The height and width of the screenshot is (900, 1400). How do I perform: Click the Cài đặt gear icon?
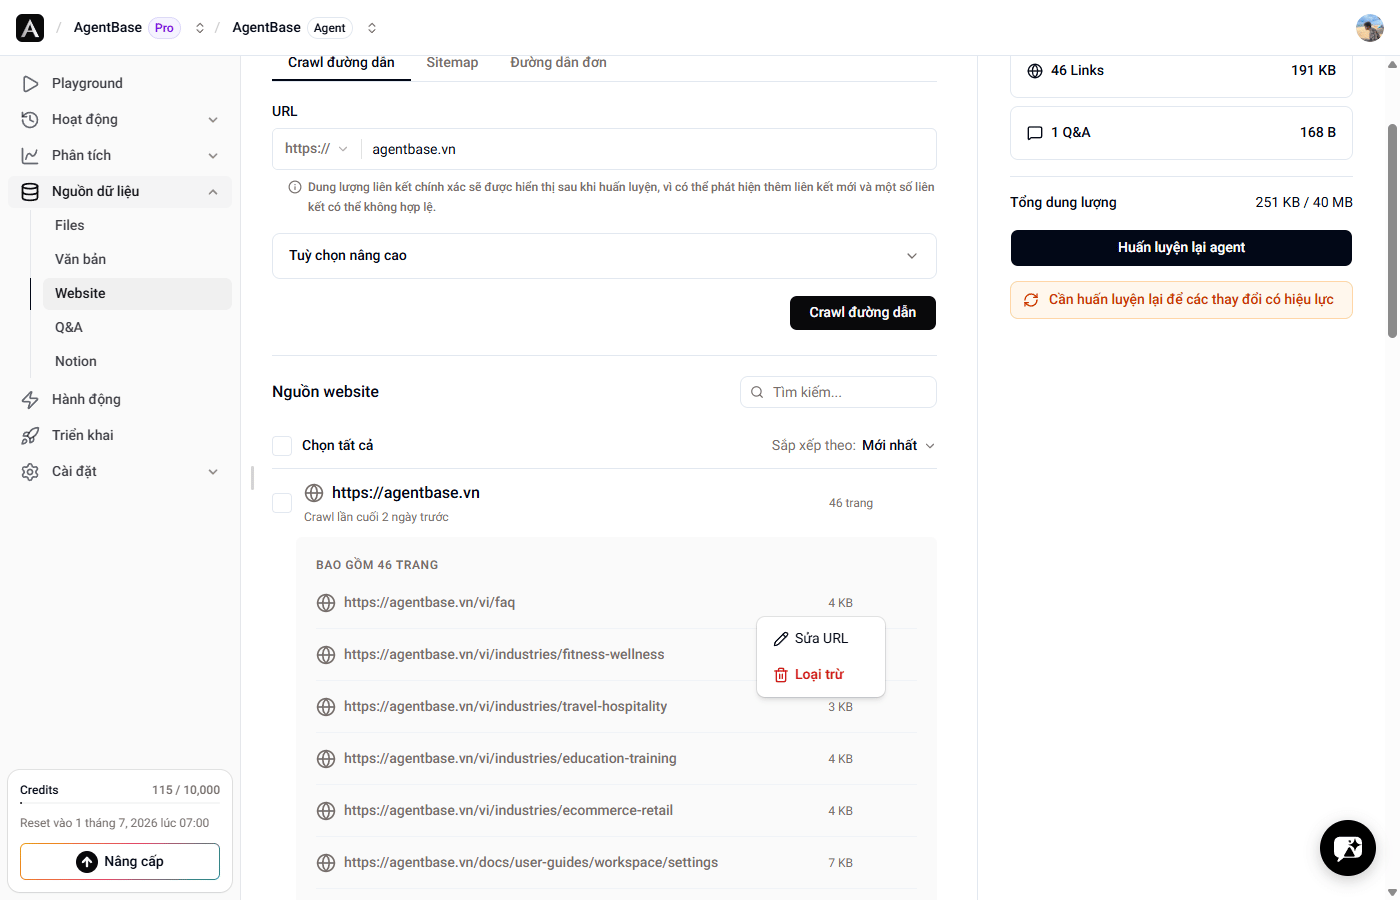point(30,472)
